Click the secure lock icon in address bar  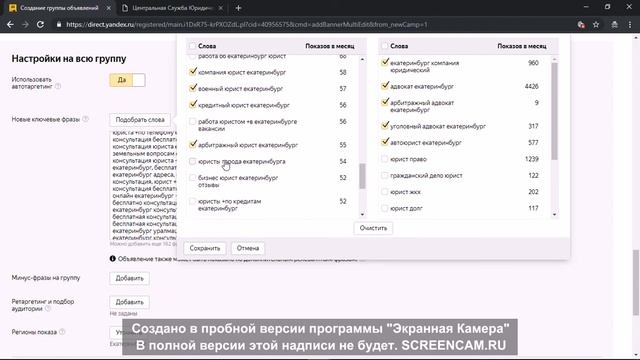pyautogui.click(x=59, y=24)
